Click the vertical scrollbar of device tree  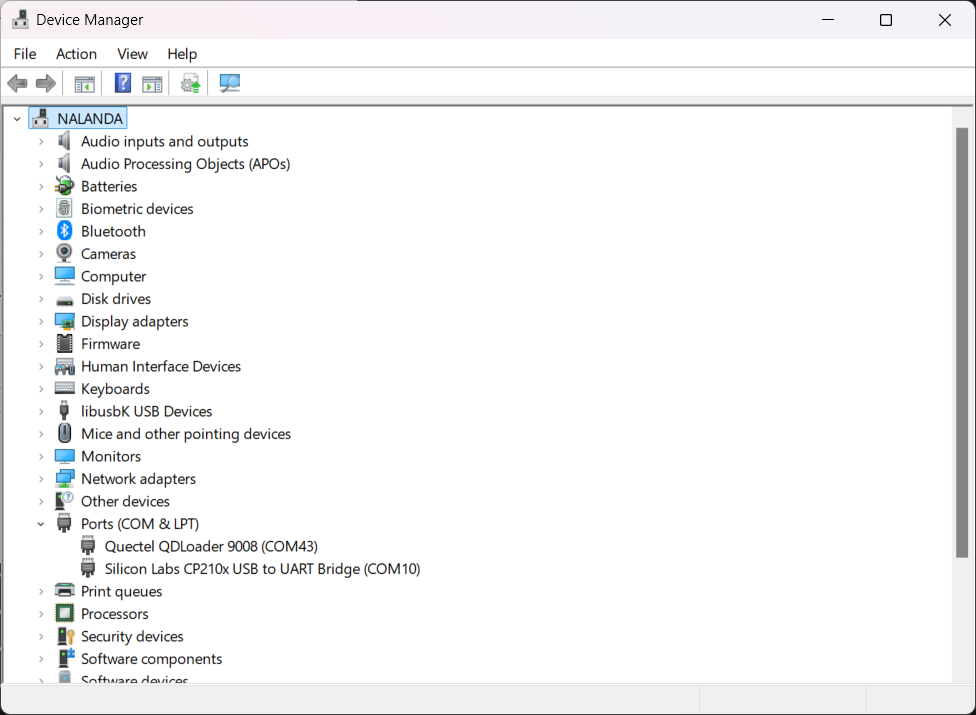click(962, 340)
